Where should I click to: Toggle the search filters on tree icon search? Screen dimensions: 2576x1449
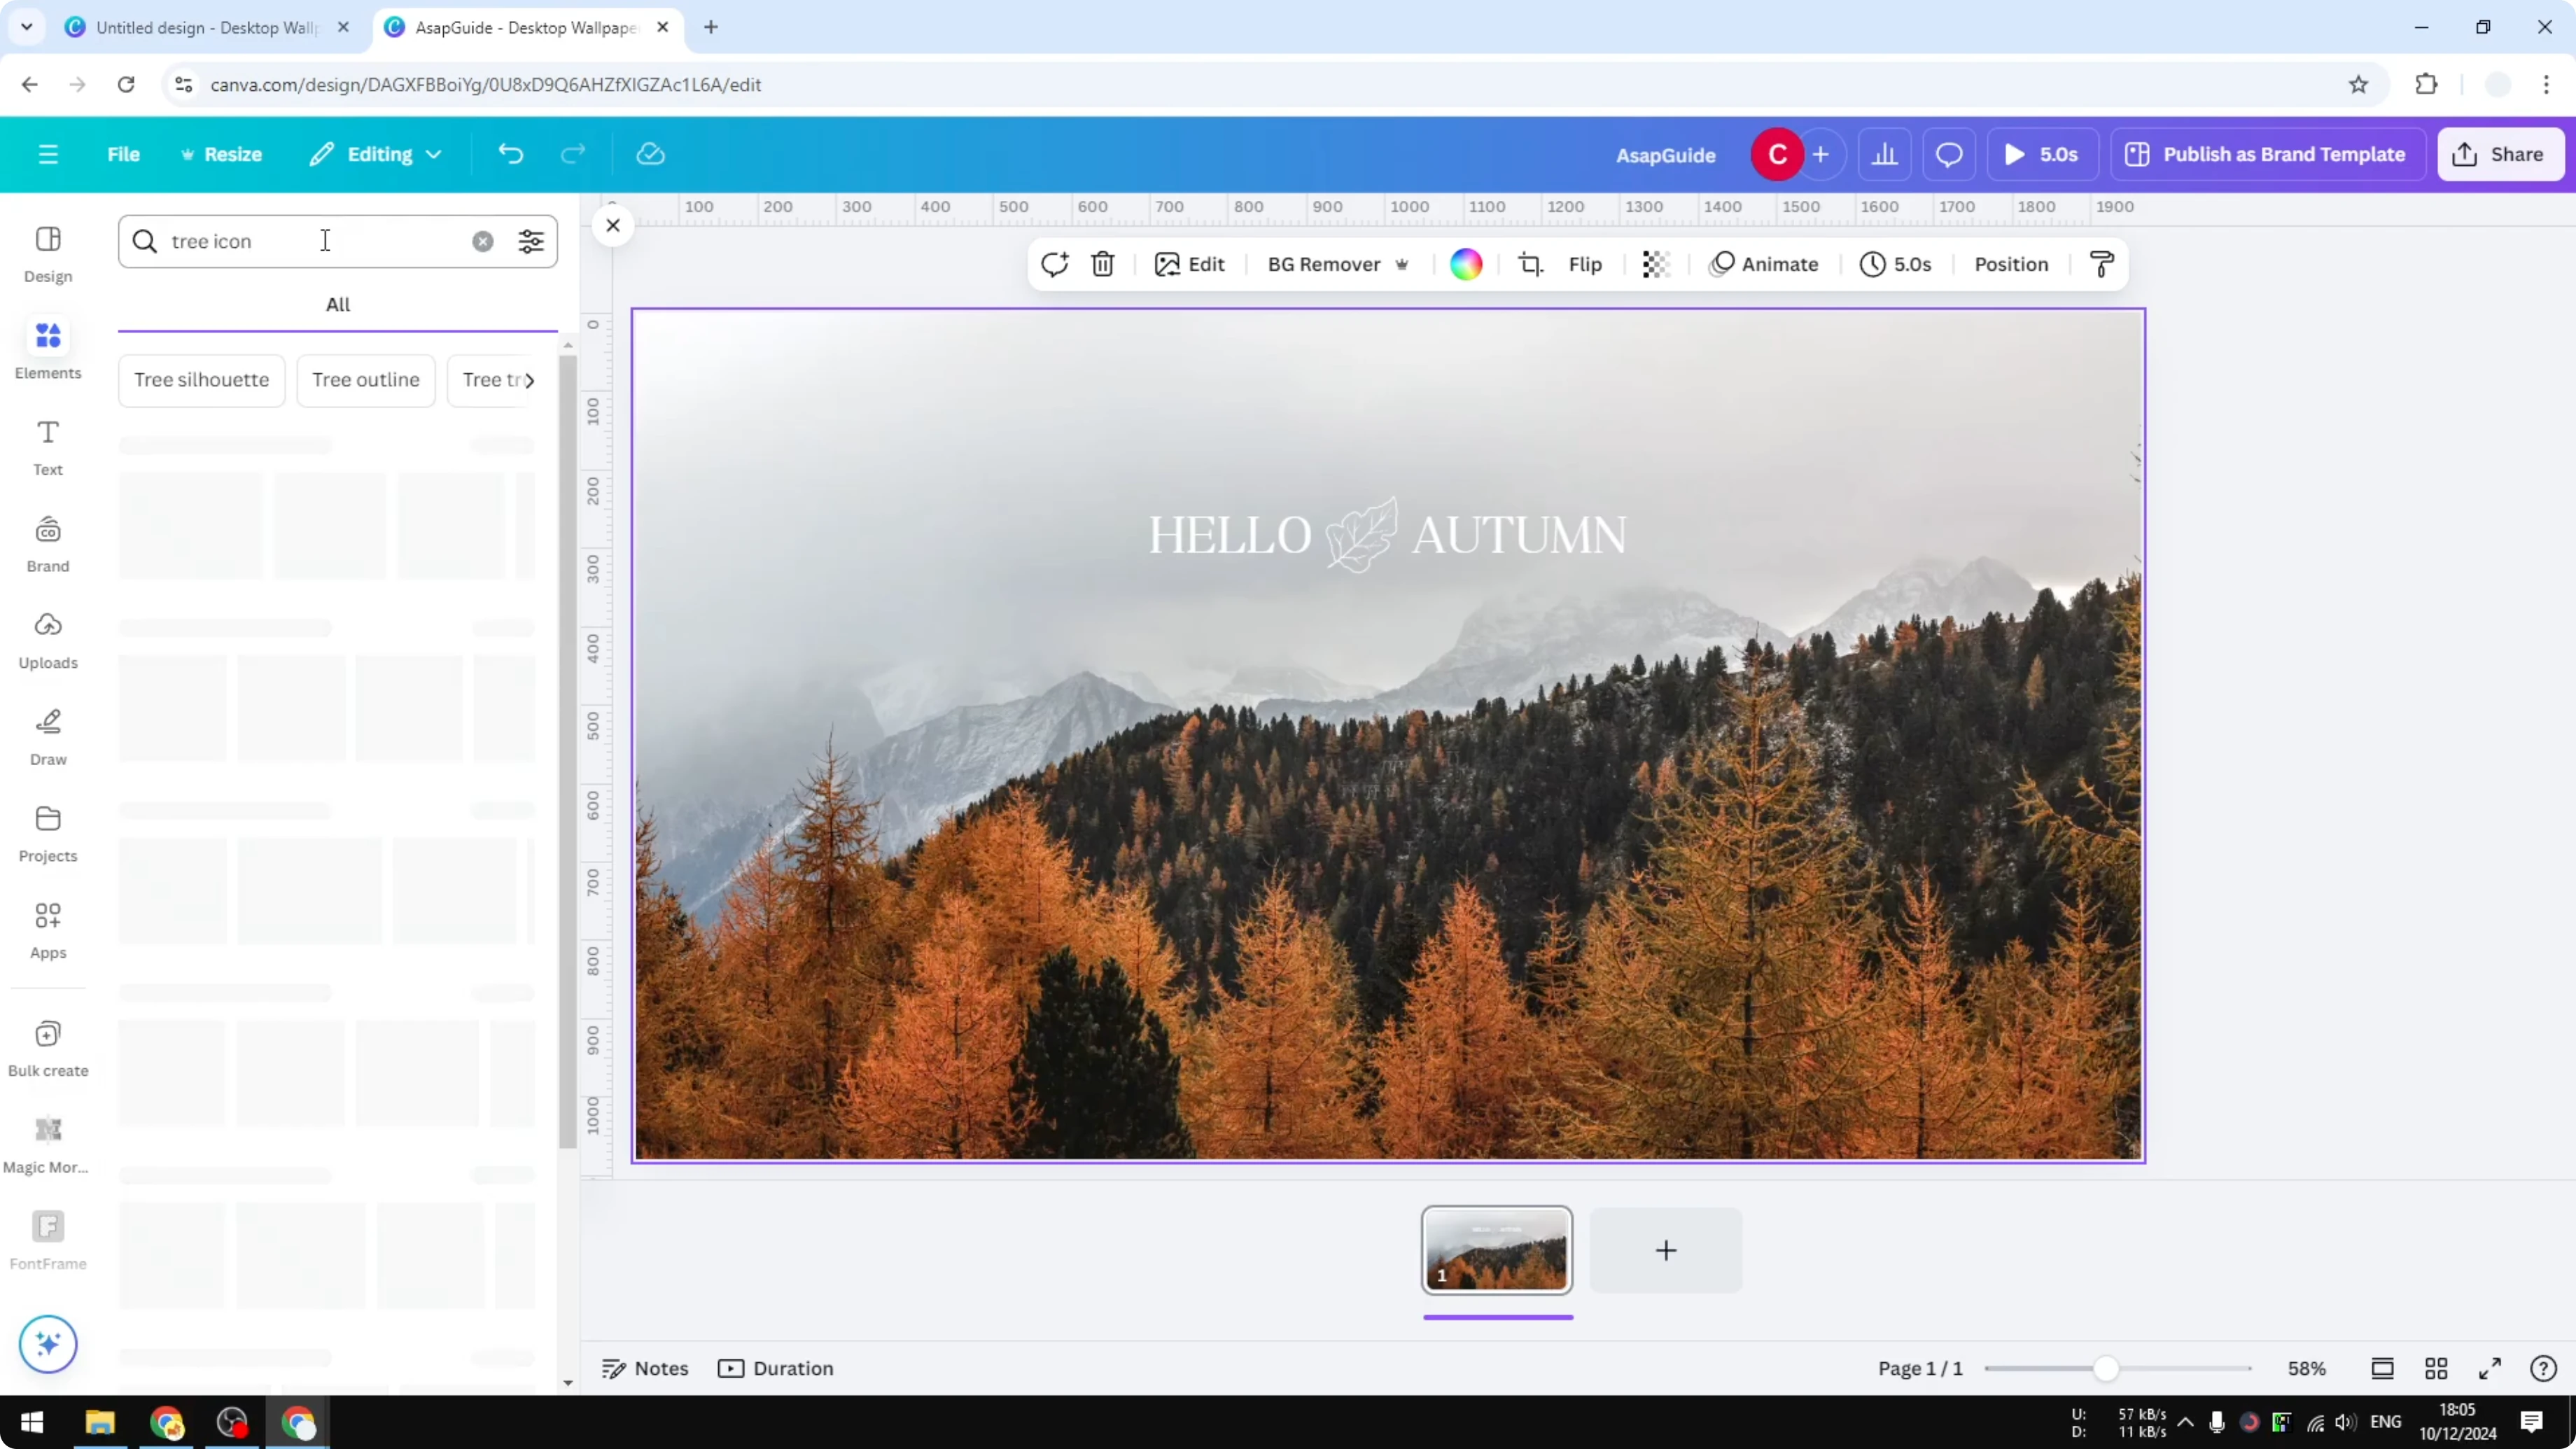tap(530, 241)
